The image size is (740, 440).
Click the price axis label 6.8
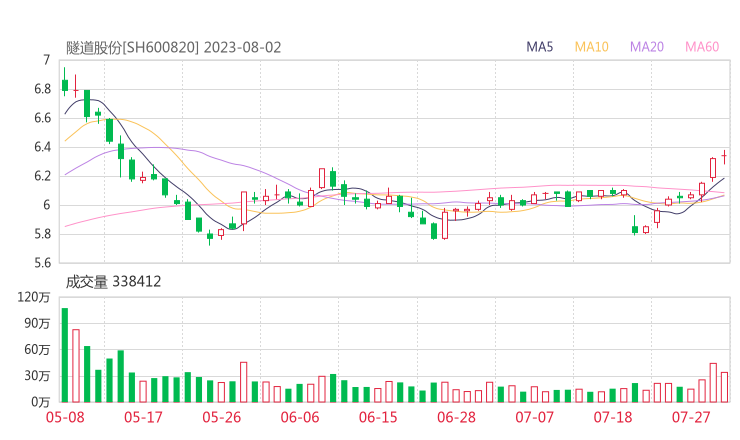point(42,89)
